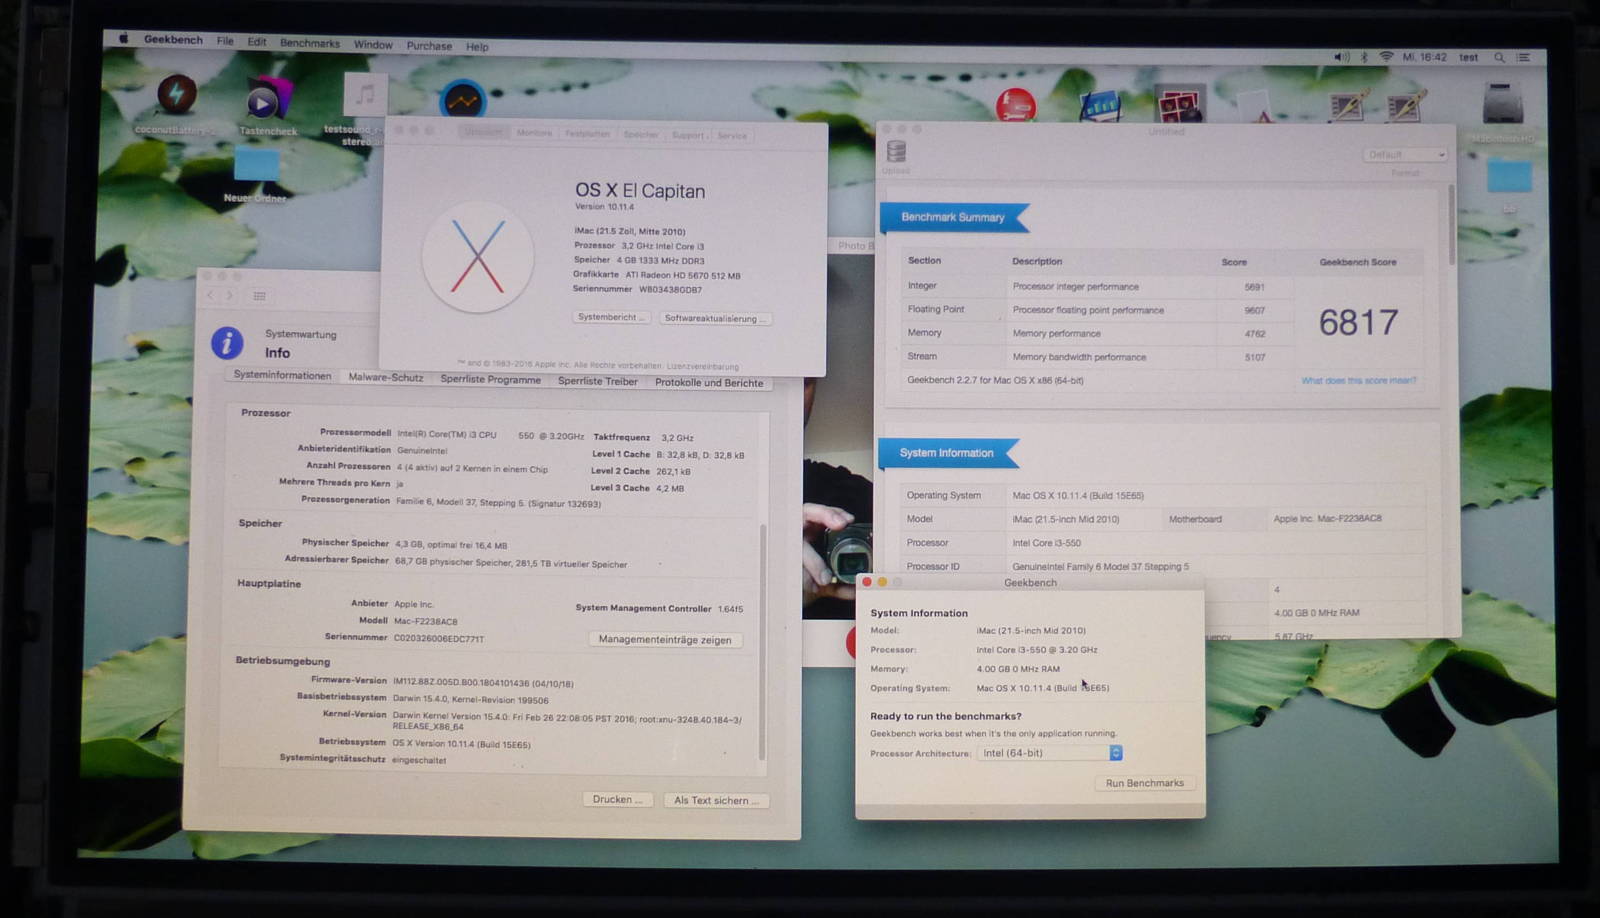Open the Default format dropdown
1600x918 pixels.
tap(1405, 155)
